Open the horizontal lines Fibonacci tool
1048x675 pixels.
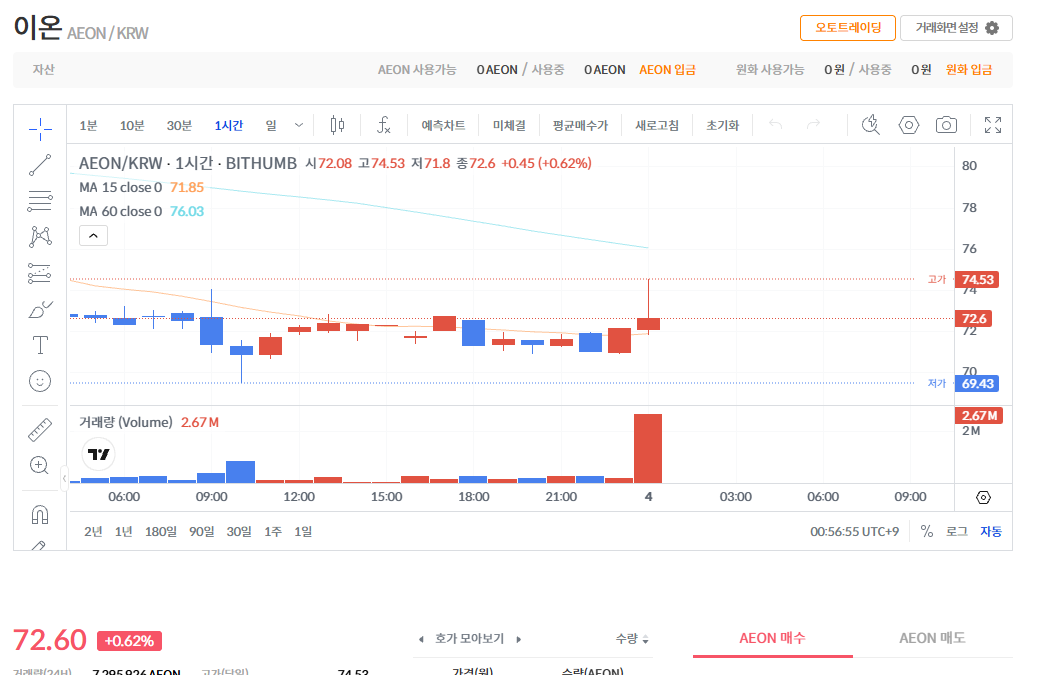(x=40, y=200)
